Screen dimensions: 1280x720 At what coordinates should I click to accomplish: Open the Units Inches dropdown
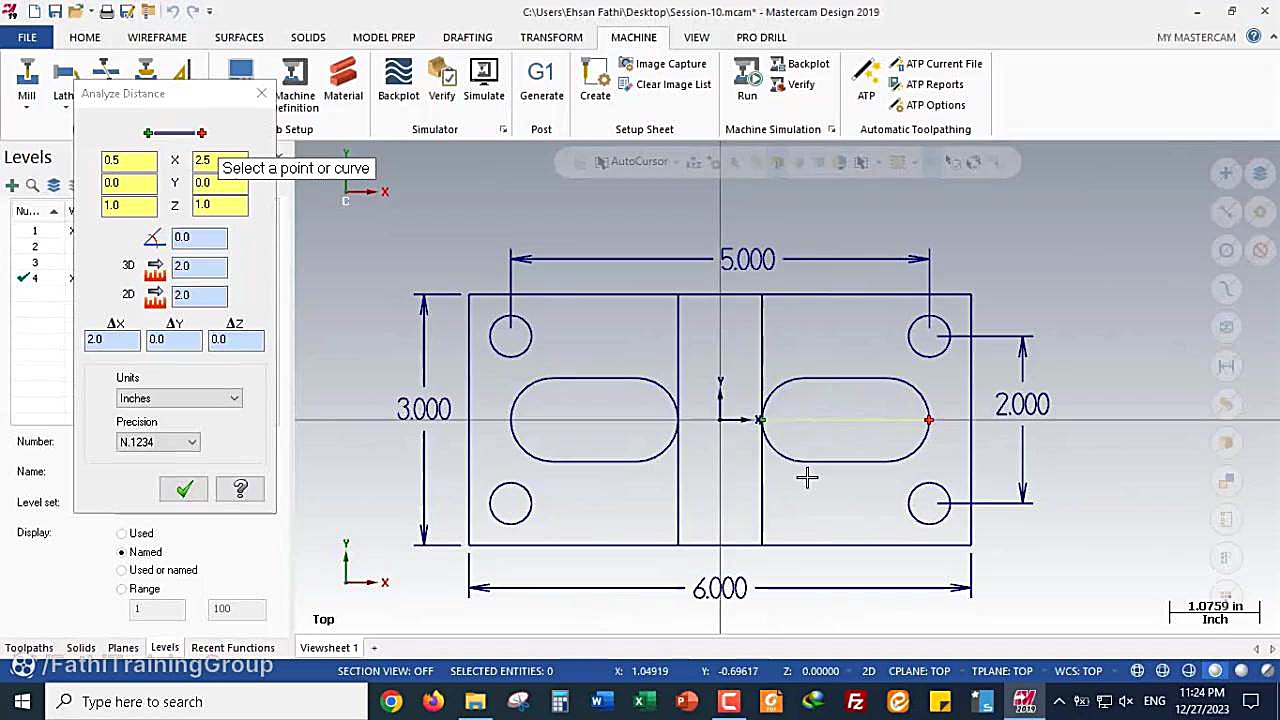179,398
